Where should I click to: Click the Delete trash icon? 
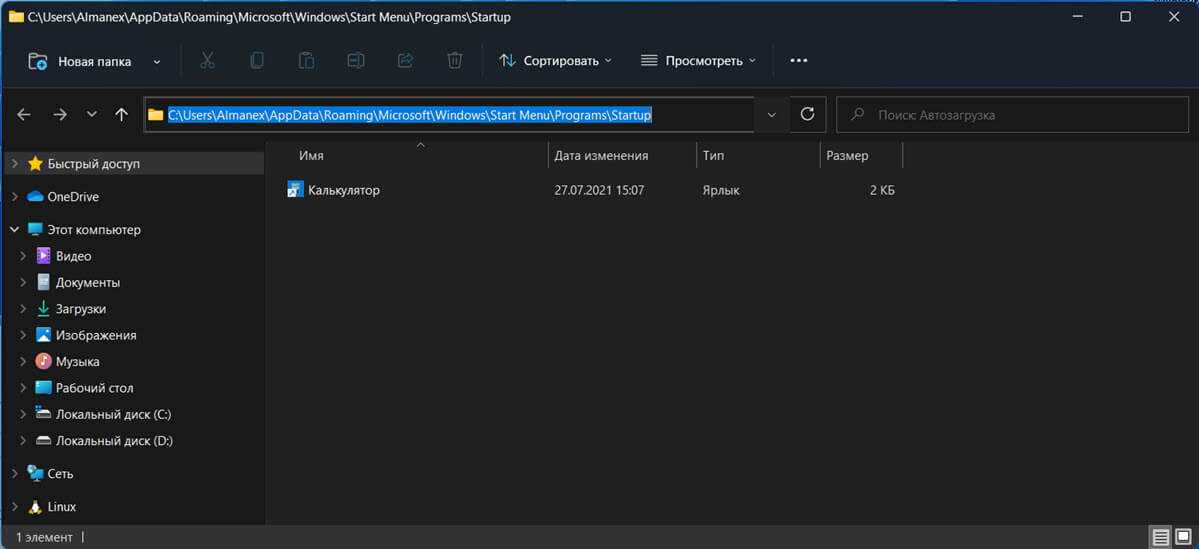coord(454,61)
